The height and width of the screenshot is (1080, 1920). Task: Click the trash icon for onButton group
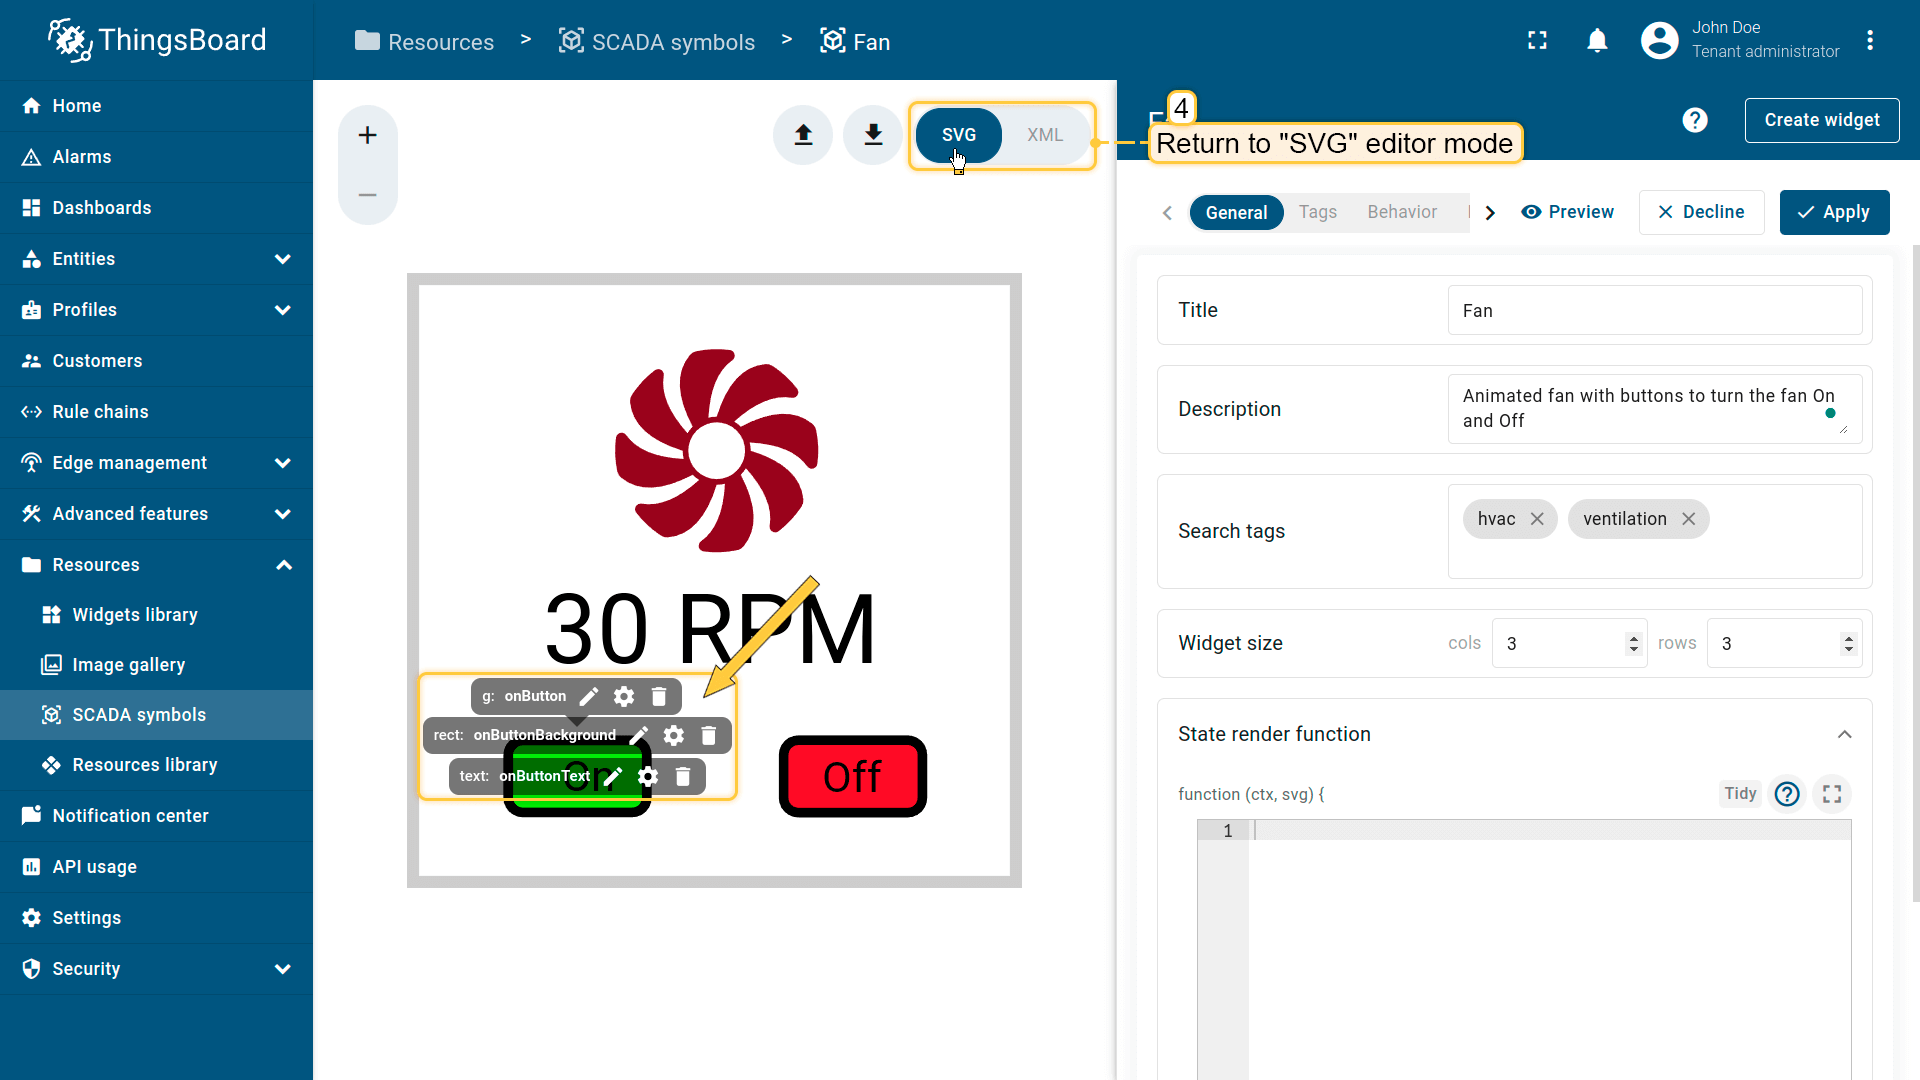[x=659, y=696]
